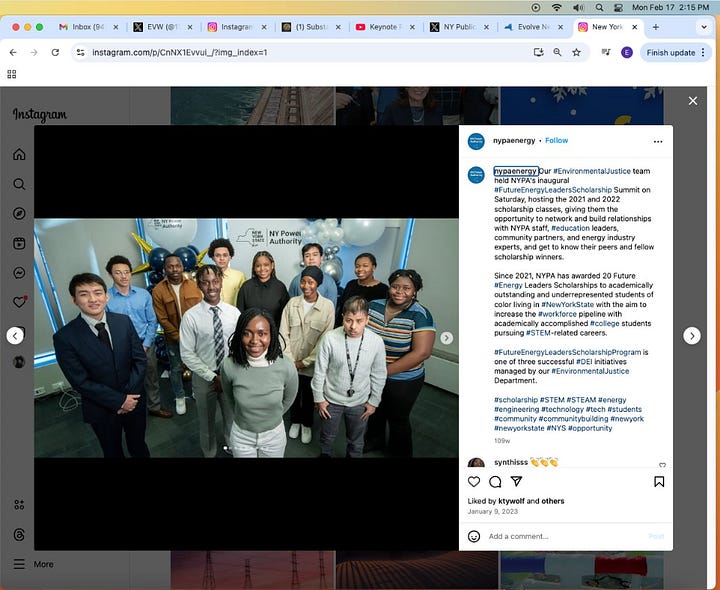Open the #DEI hashtag
Image resolution: width=720 pixels, height=590 pixels.
click(x=584, y=362)
